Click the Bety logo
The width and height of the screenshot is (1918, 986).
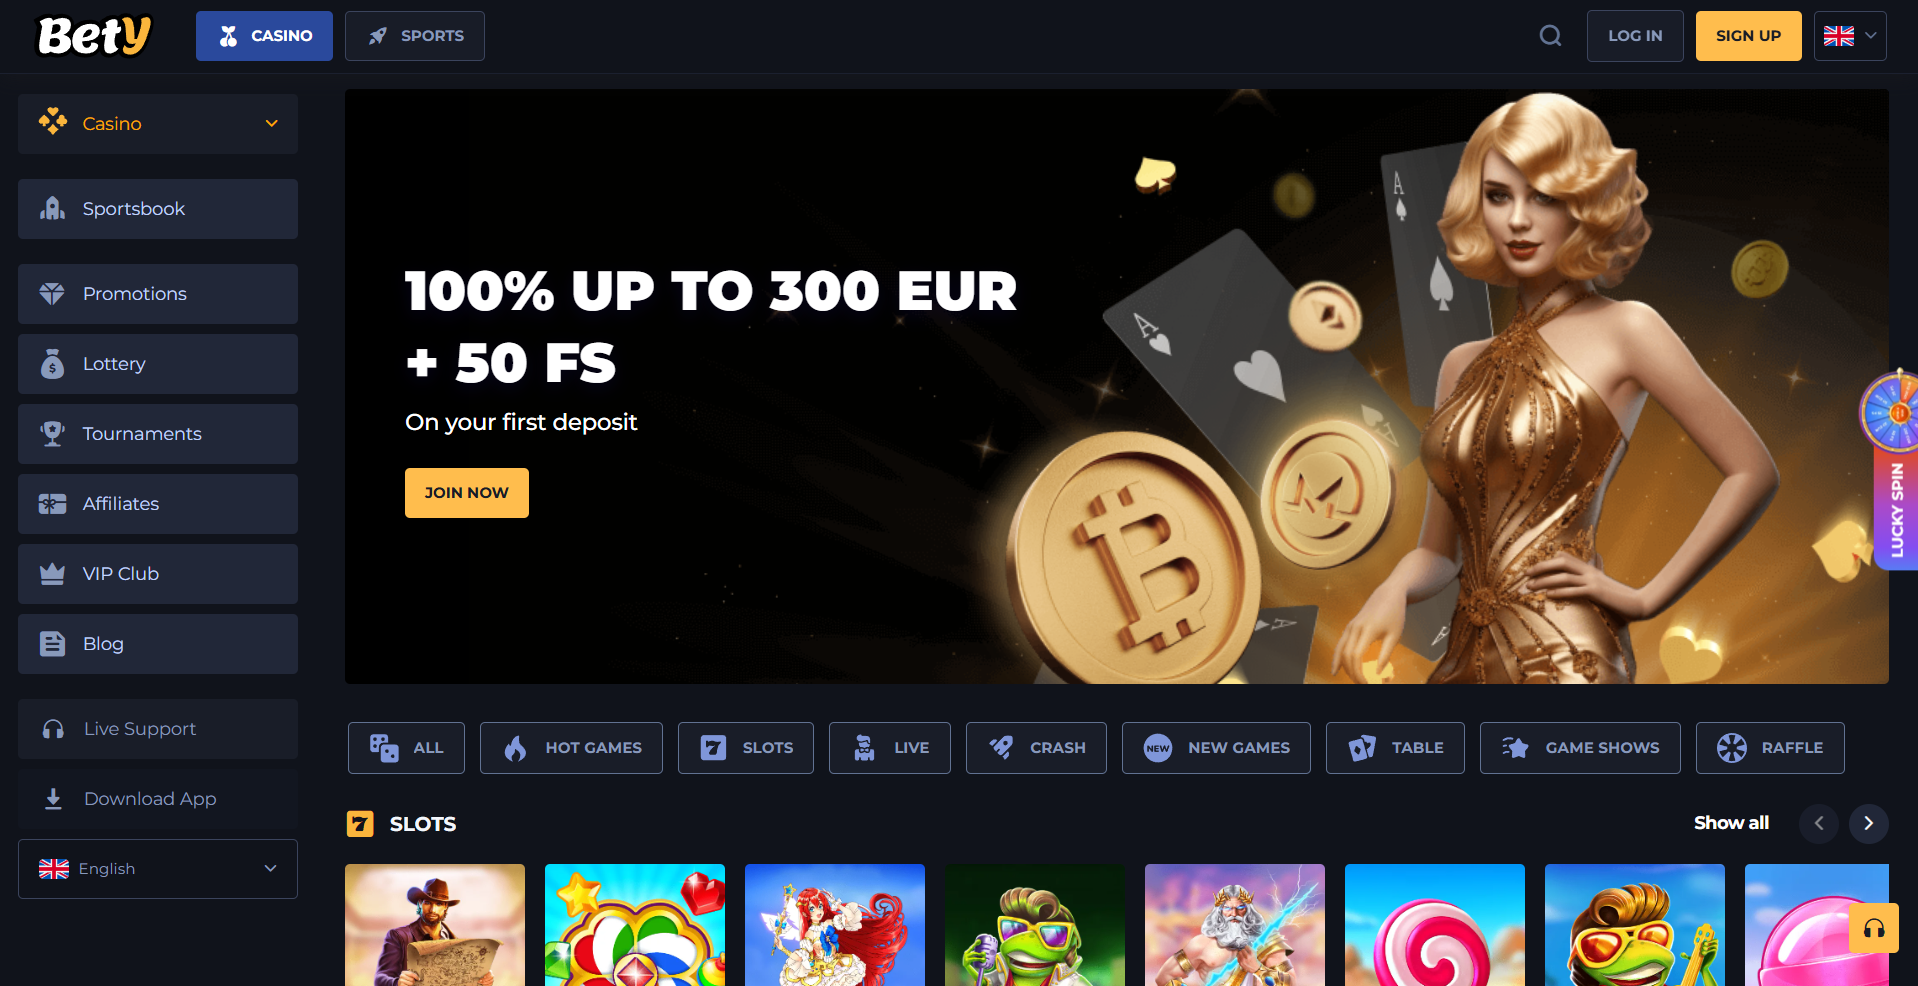coord(95,36)
